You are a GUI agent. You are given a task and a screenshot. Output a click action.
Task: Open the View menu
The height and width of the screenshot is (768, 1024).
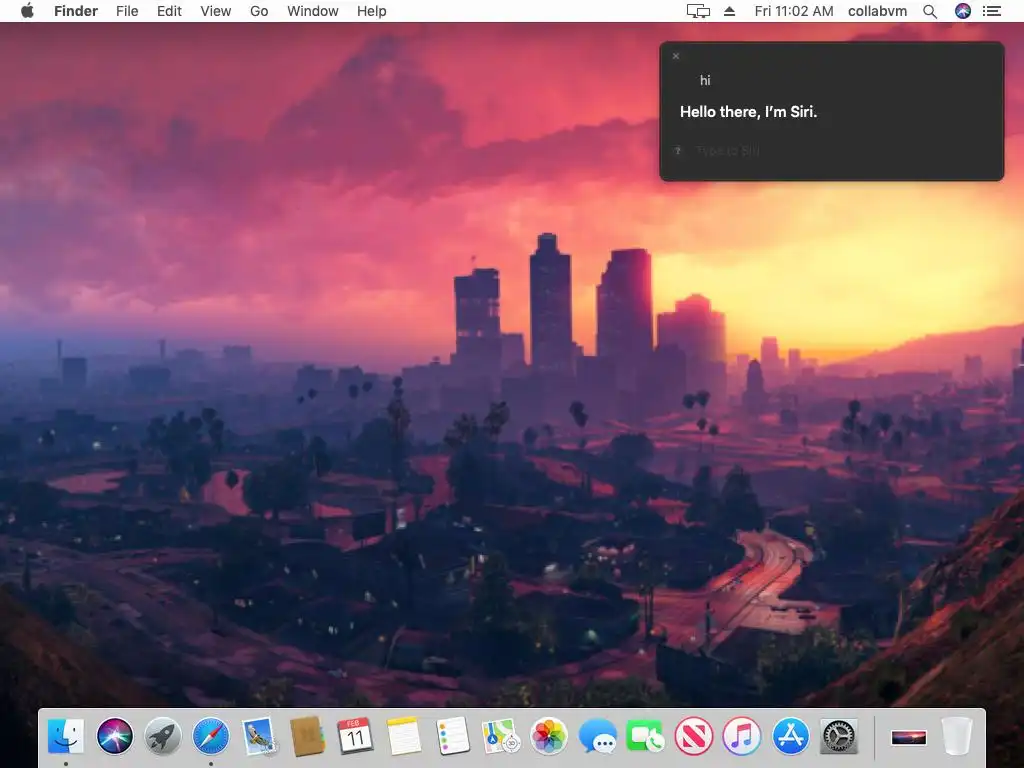pos(216,11)
